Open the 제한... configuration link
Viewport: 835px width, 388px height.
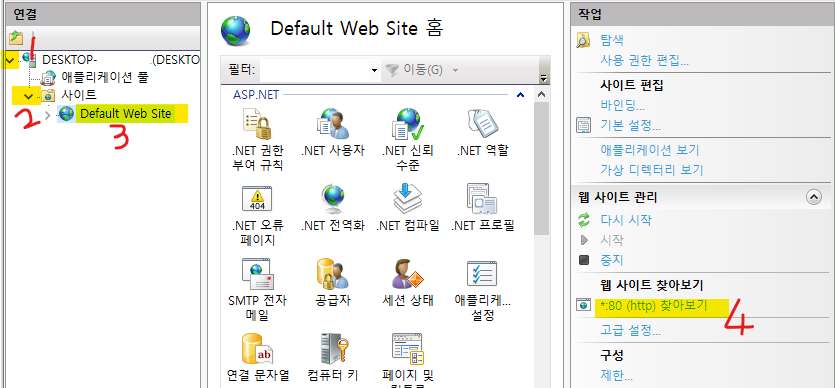click(x=616, y=376)
